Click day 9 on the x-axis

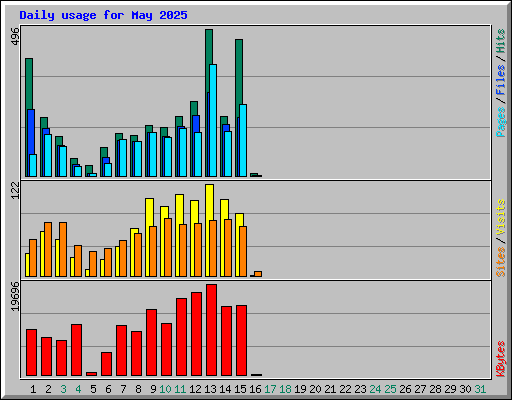pyautogui.click(x=153, y=389)
